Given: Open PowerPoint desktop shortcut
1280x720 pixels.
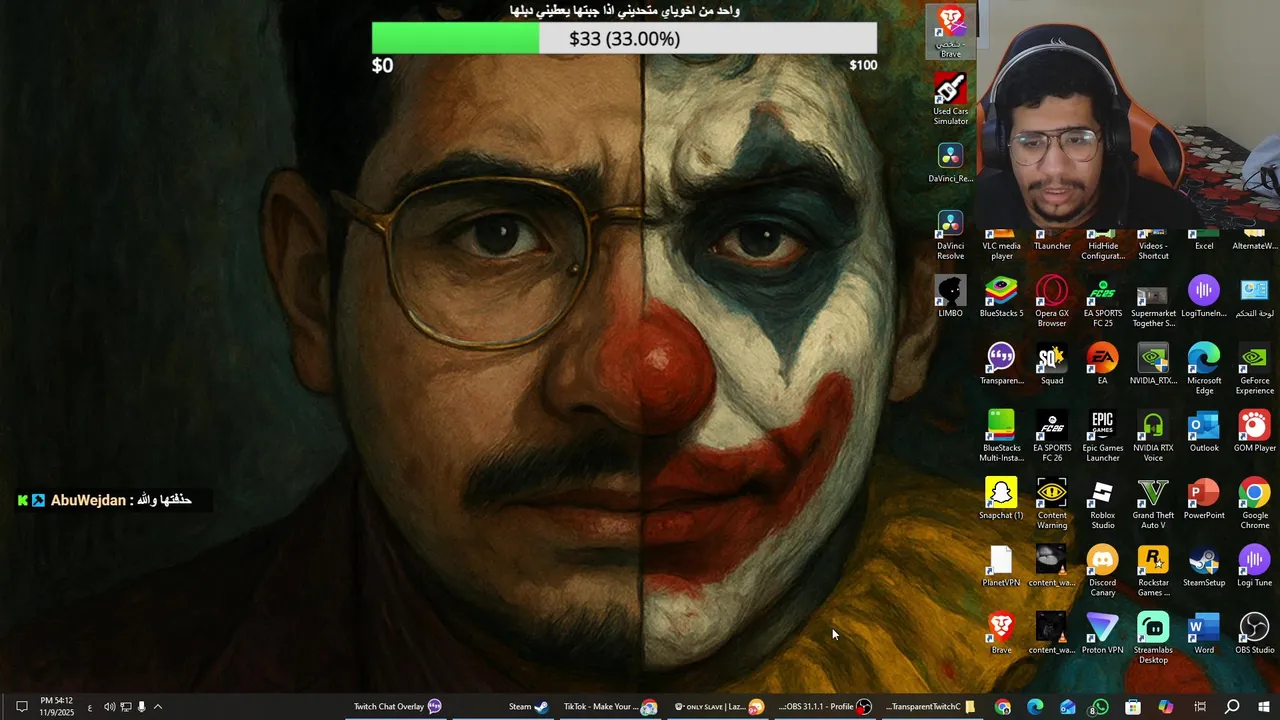Looking at the screenshot, I should pos(1204,499).
